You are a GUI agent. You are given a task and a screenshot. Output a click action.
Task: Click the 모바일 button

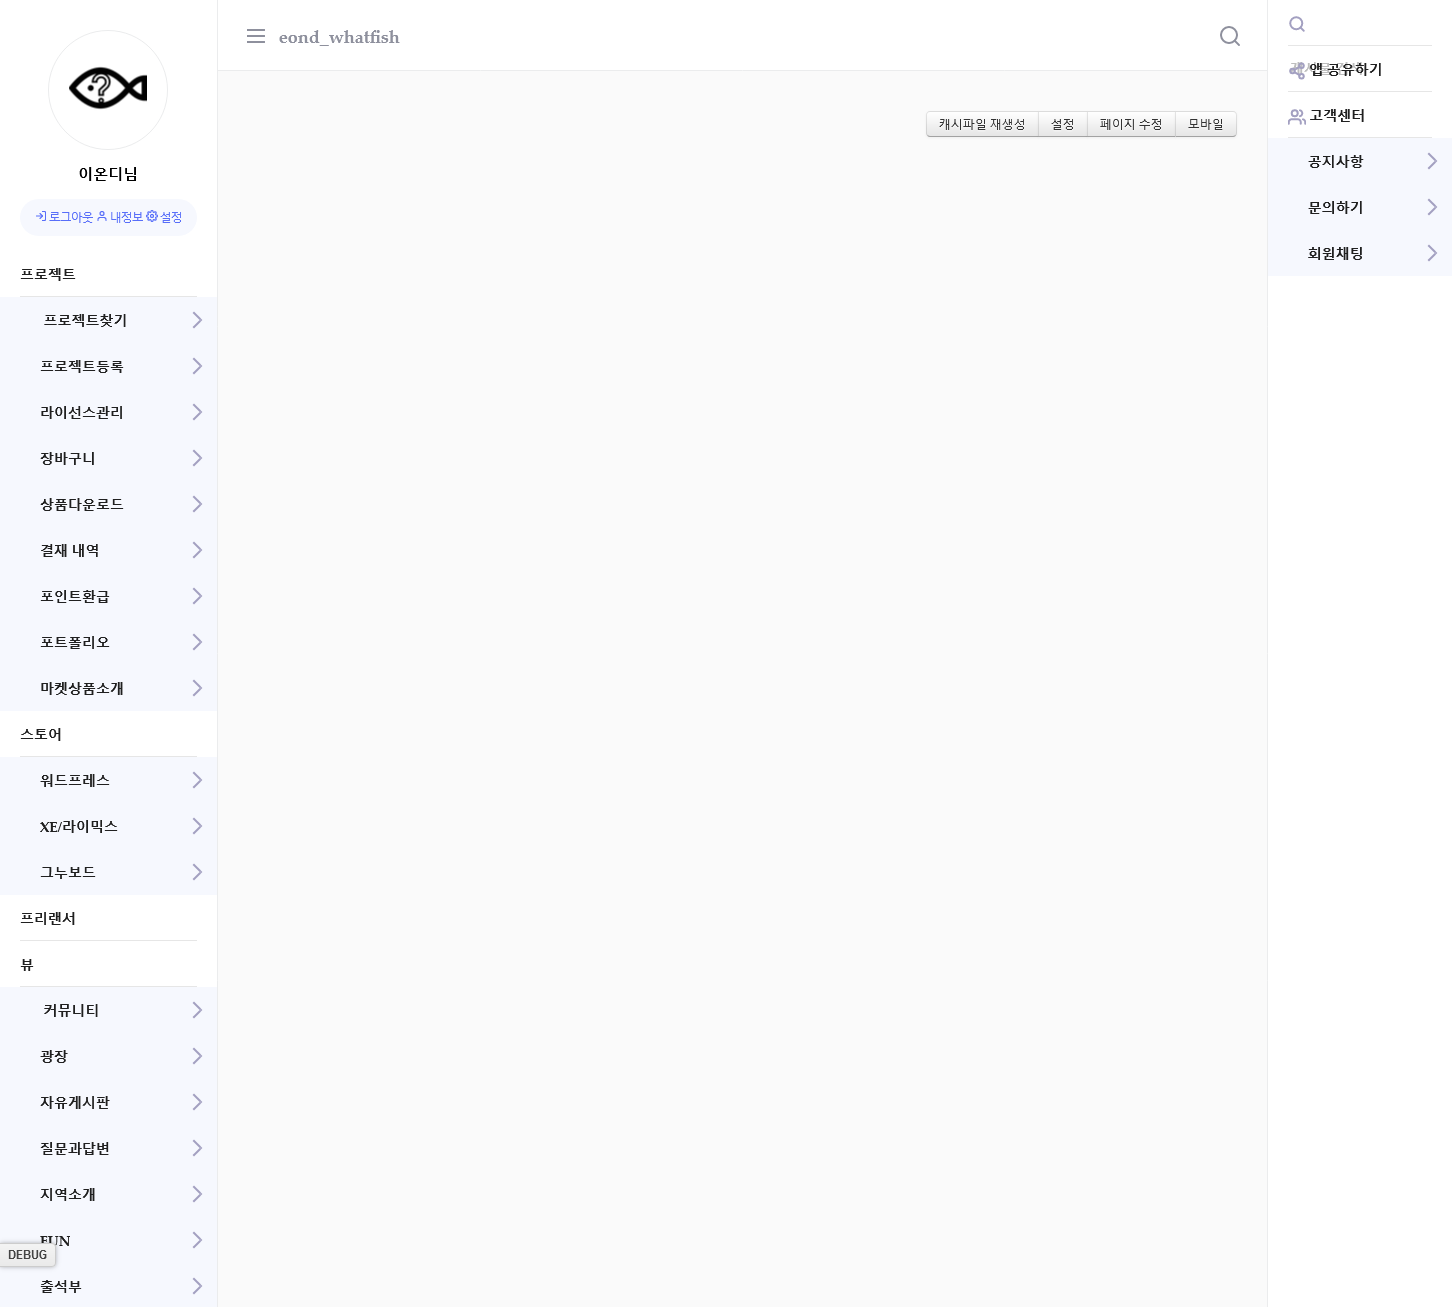[x=1206, y=124]
